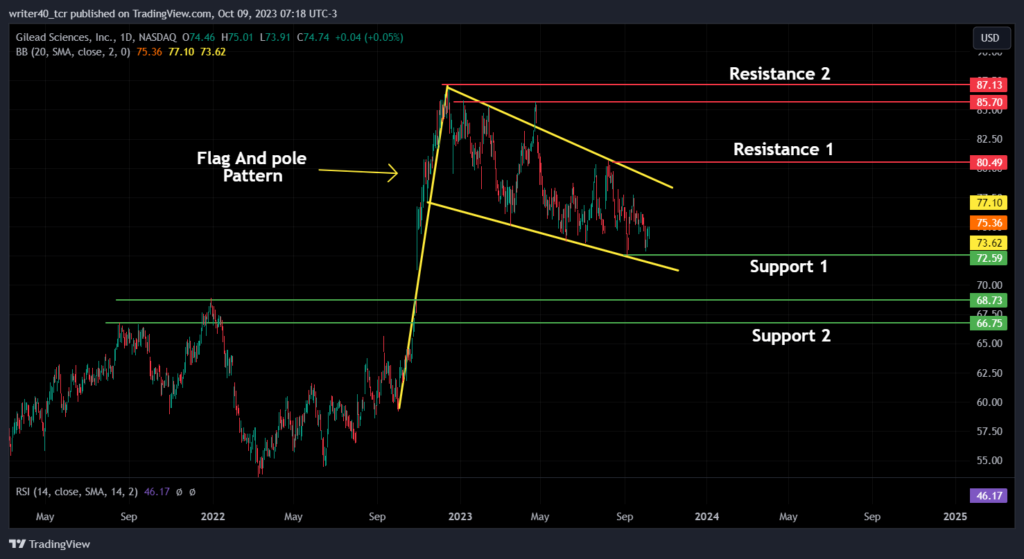Click the Support 2 text annotation
This screenshot has height=559, width=1024.
(x=791, y=336)
